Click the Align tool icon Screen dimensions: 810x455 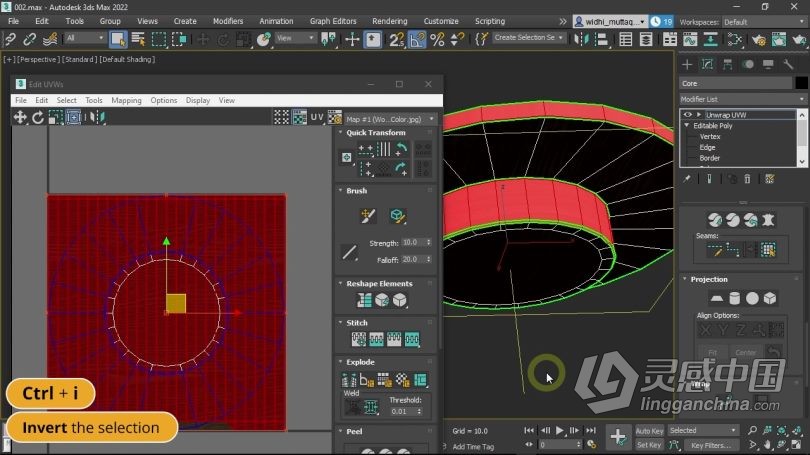[601, 39]
